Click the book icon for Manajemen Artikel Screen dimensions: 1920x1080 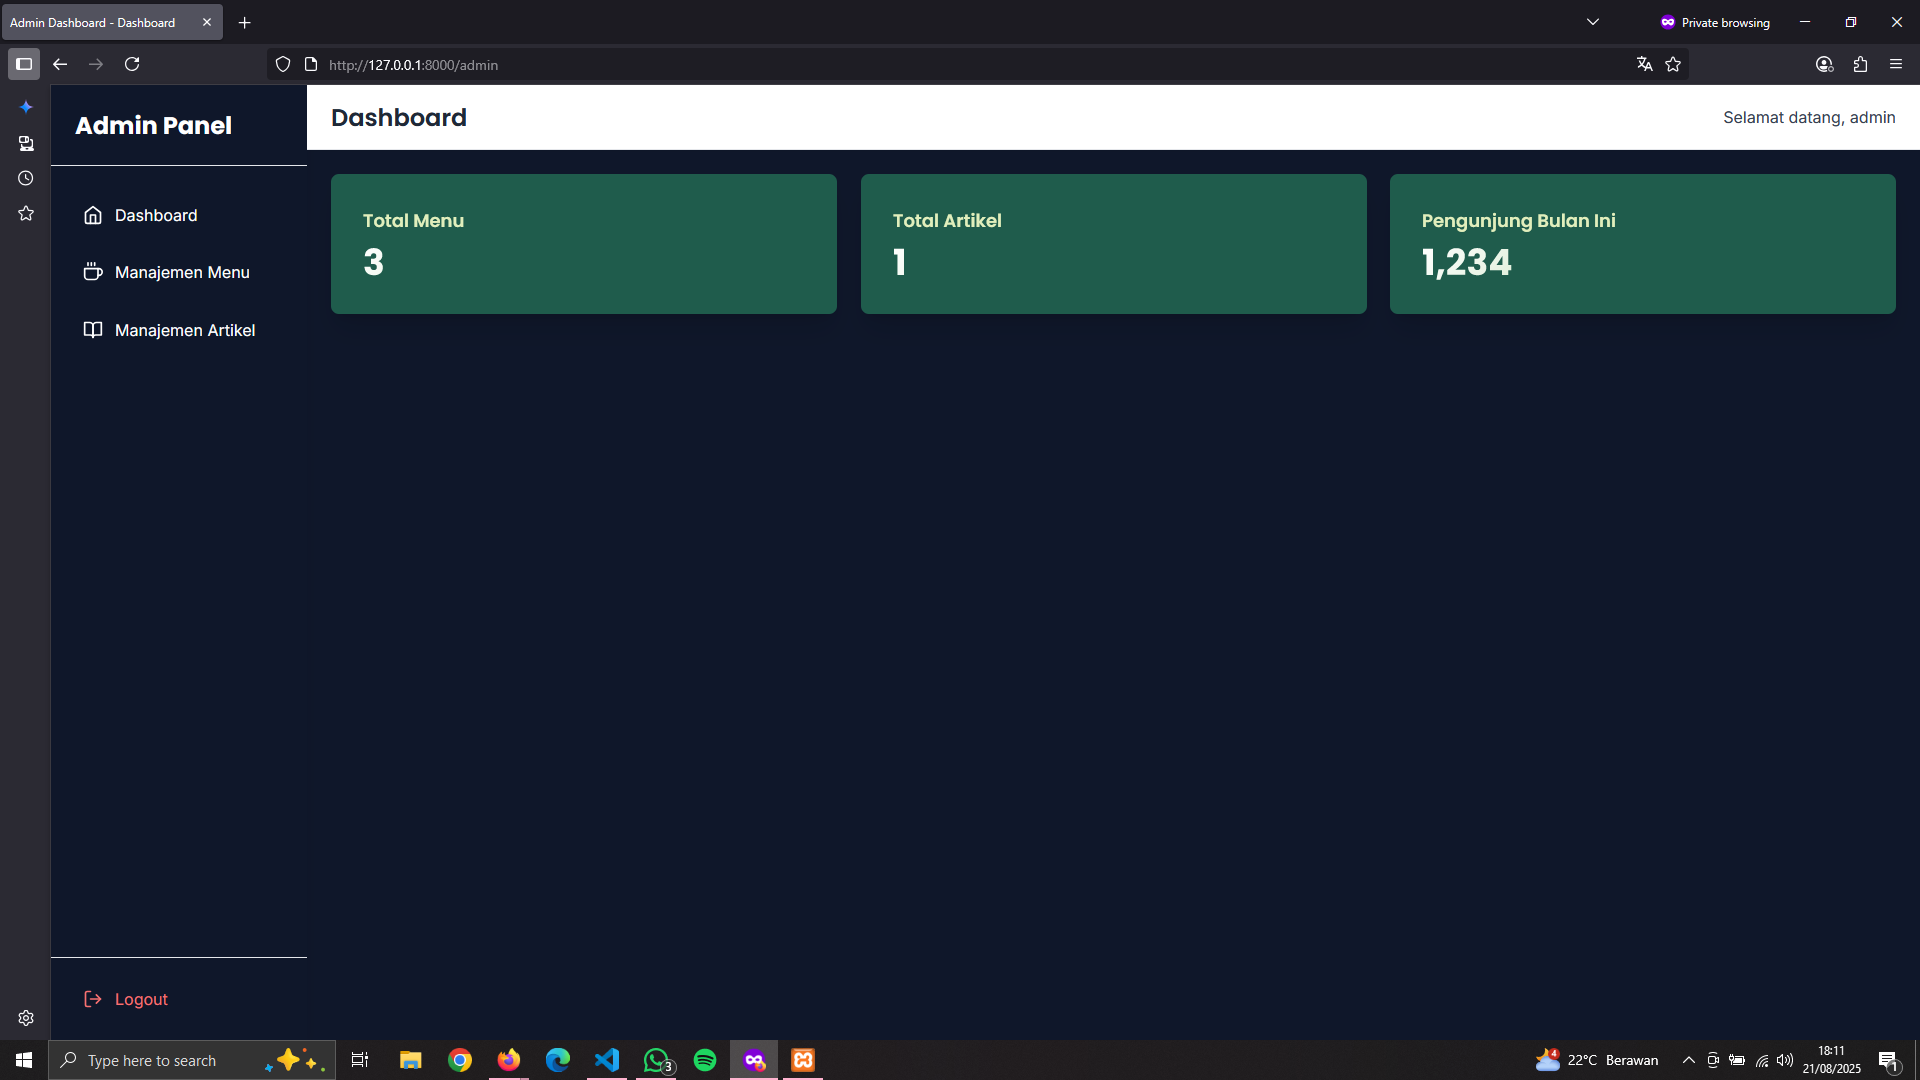point(93,330)
